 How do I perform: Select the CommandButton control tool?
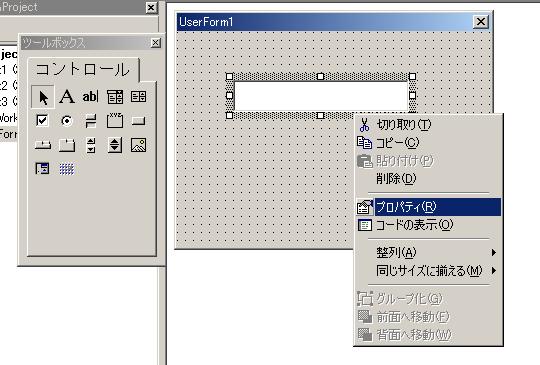(138, 121)
